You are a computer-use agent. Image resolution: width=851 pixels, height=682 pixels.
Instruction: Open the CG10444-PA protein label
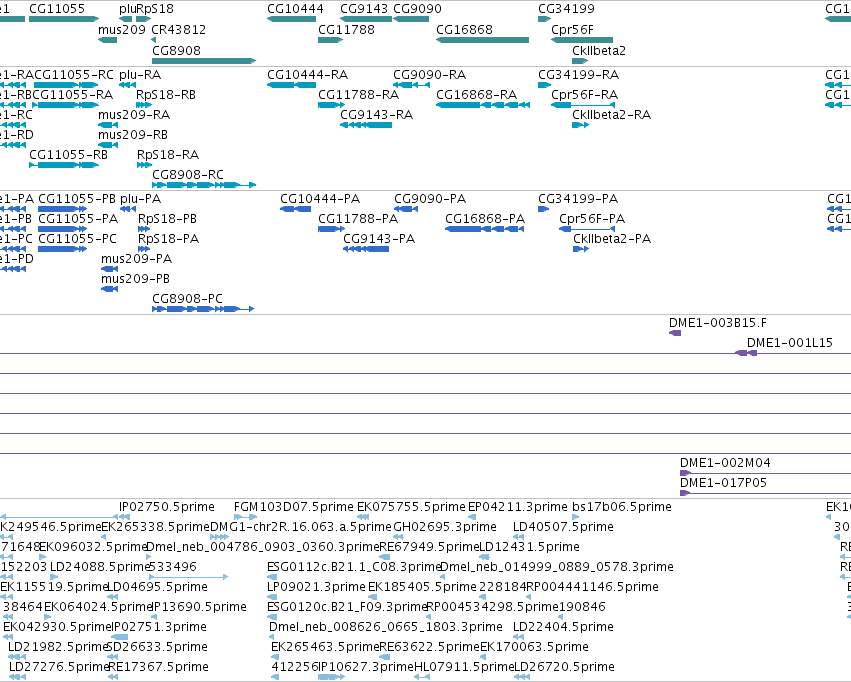pos(320,199)
